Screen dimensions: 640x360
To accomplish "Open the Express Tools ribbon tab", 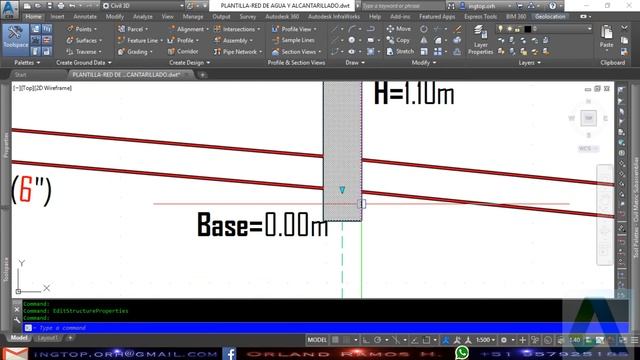I will coord(480,17).
